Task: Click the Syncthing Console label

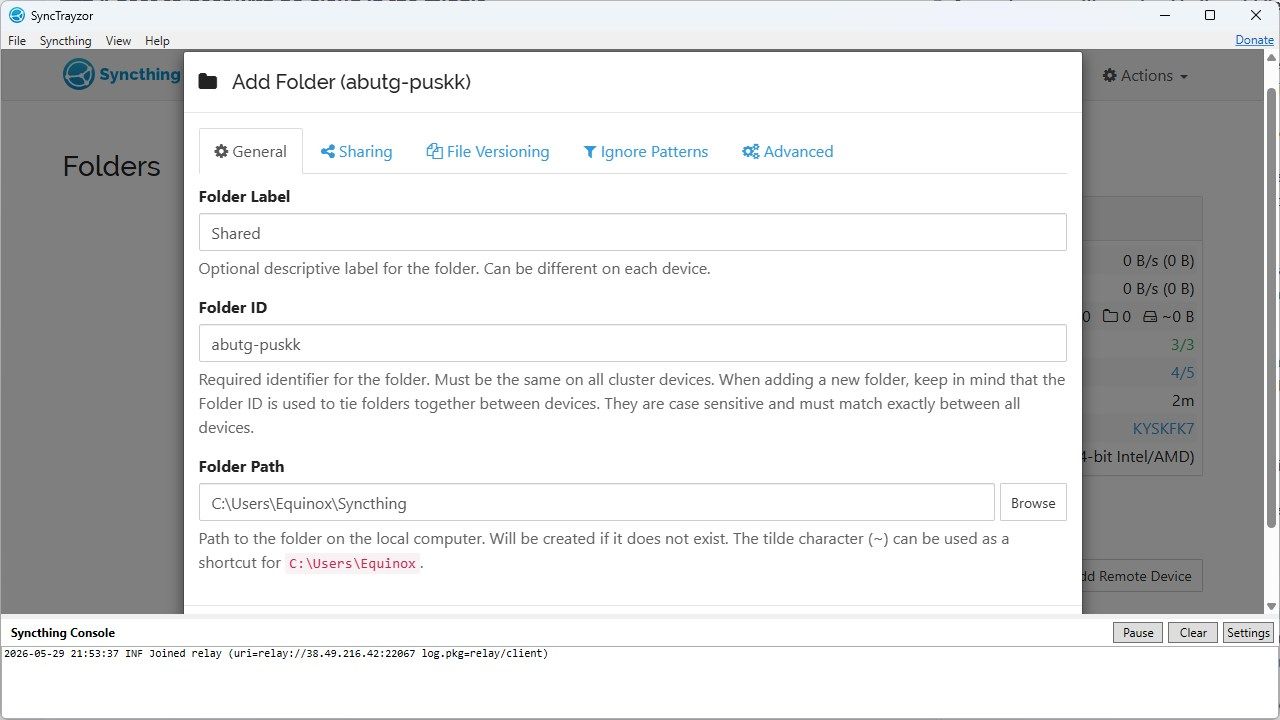Action: click(x=63, y=633)
